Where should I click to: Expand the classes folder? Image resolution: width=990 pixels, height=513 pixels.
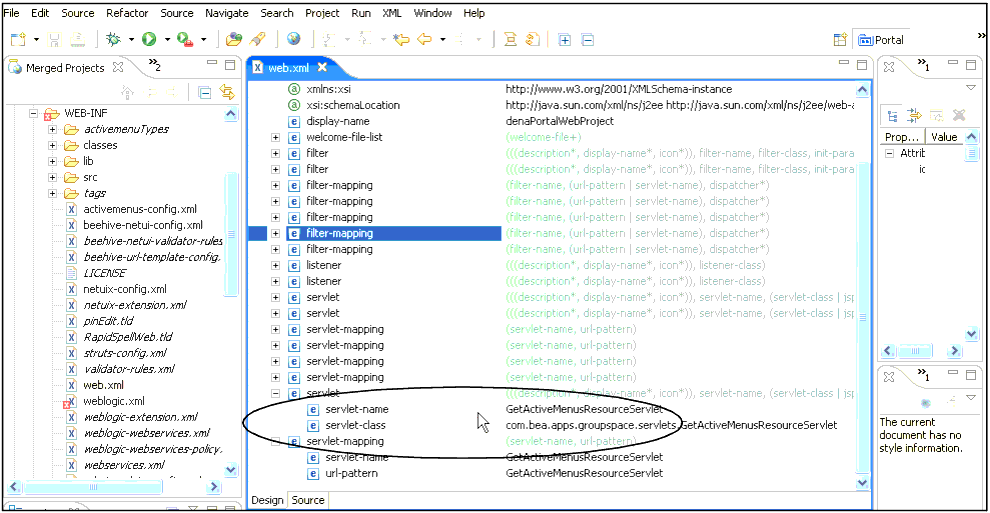pos(52,145)
